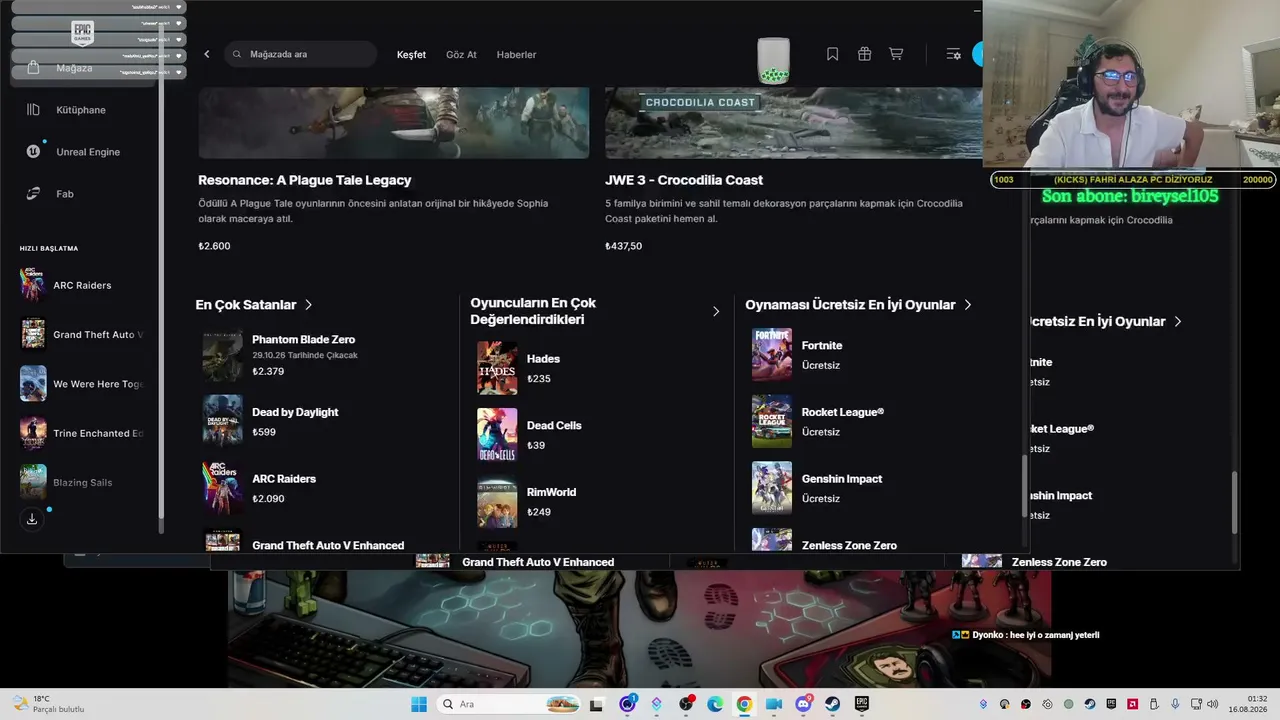Open the shopping cart icon
Screen dimensions: 1280x720
click(x=896, y=54)
